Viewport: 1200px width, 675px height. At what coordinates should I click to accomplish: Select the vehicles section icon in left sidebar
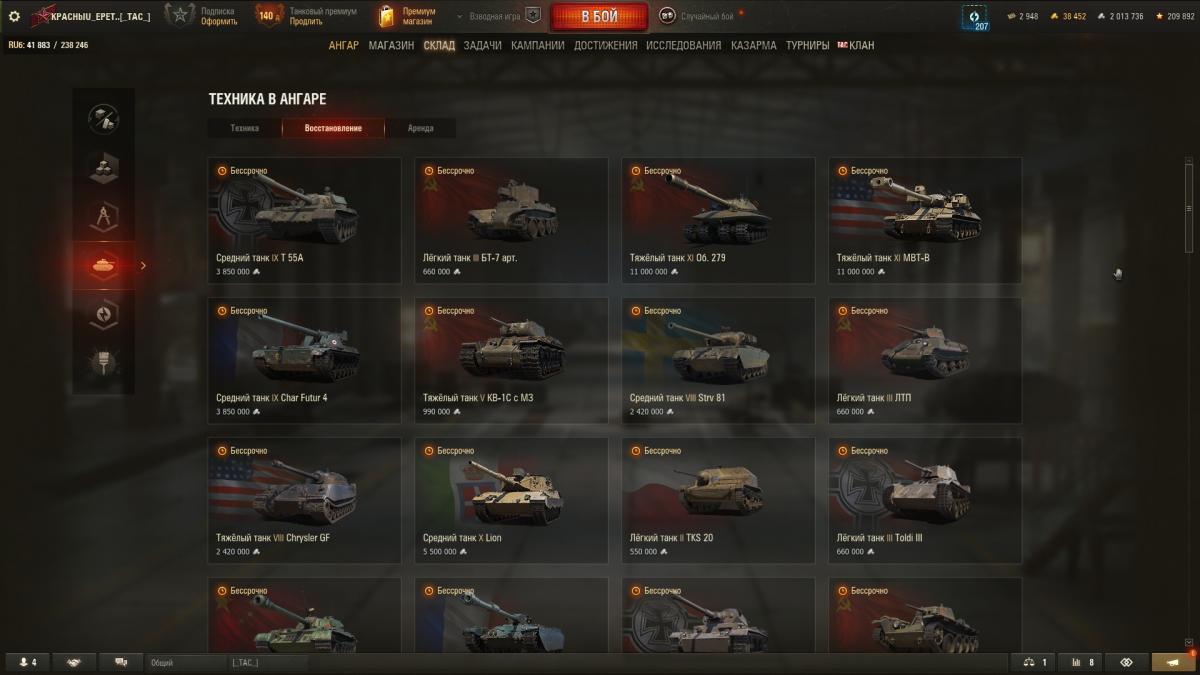point(104,265)
